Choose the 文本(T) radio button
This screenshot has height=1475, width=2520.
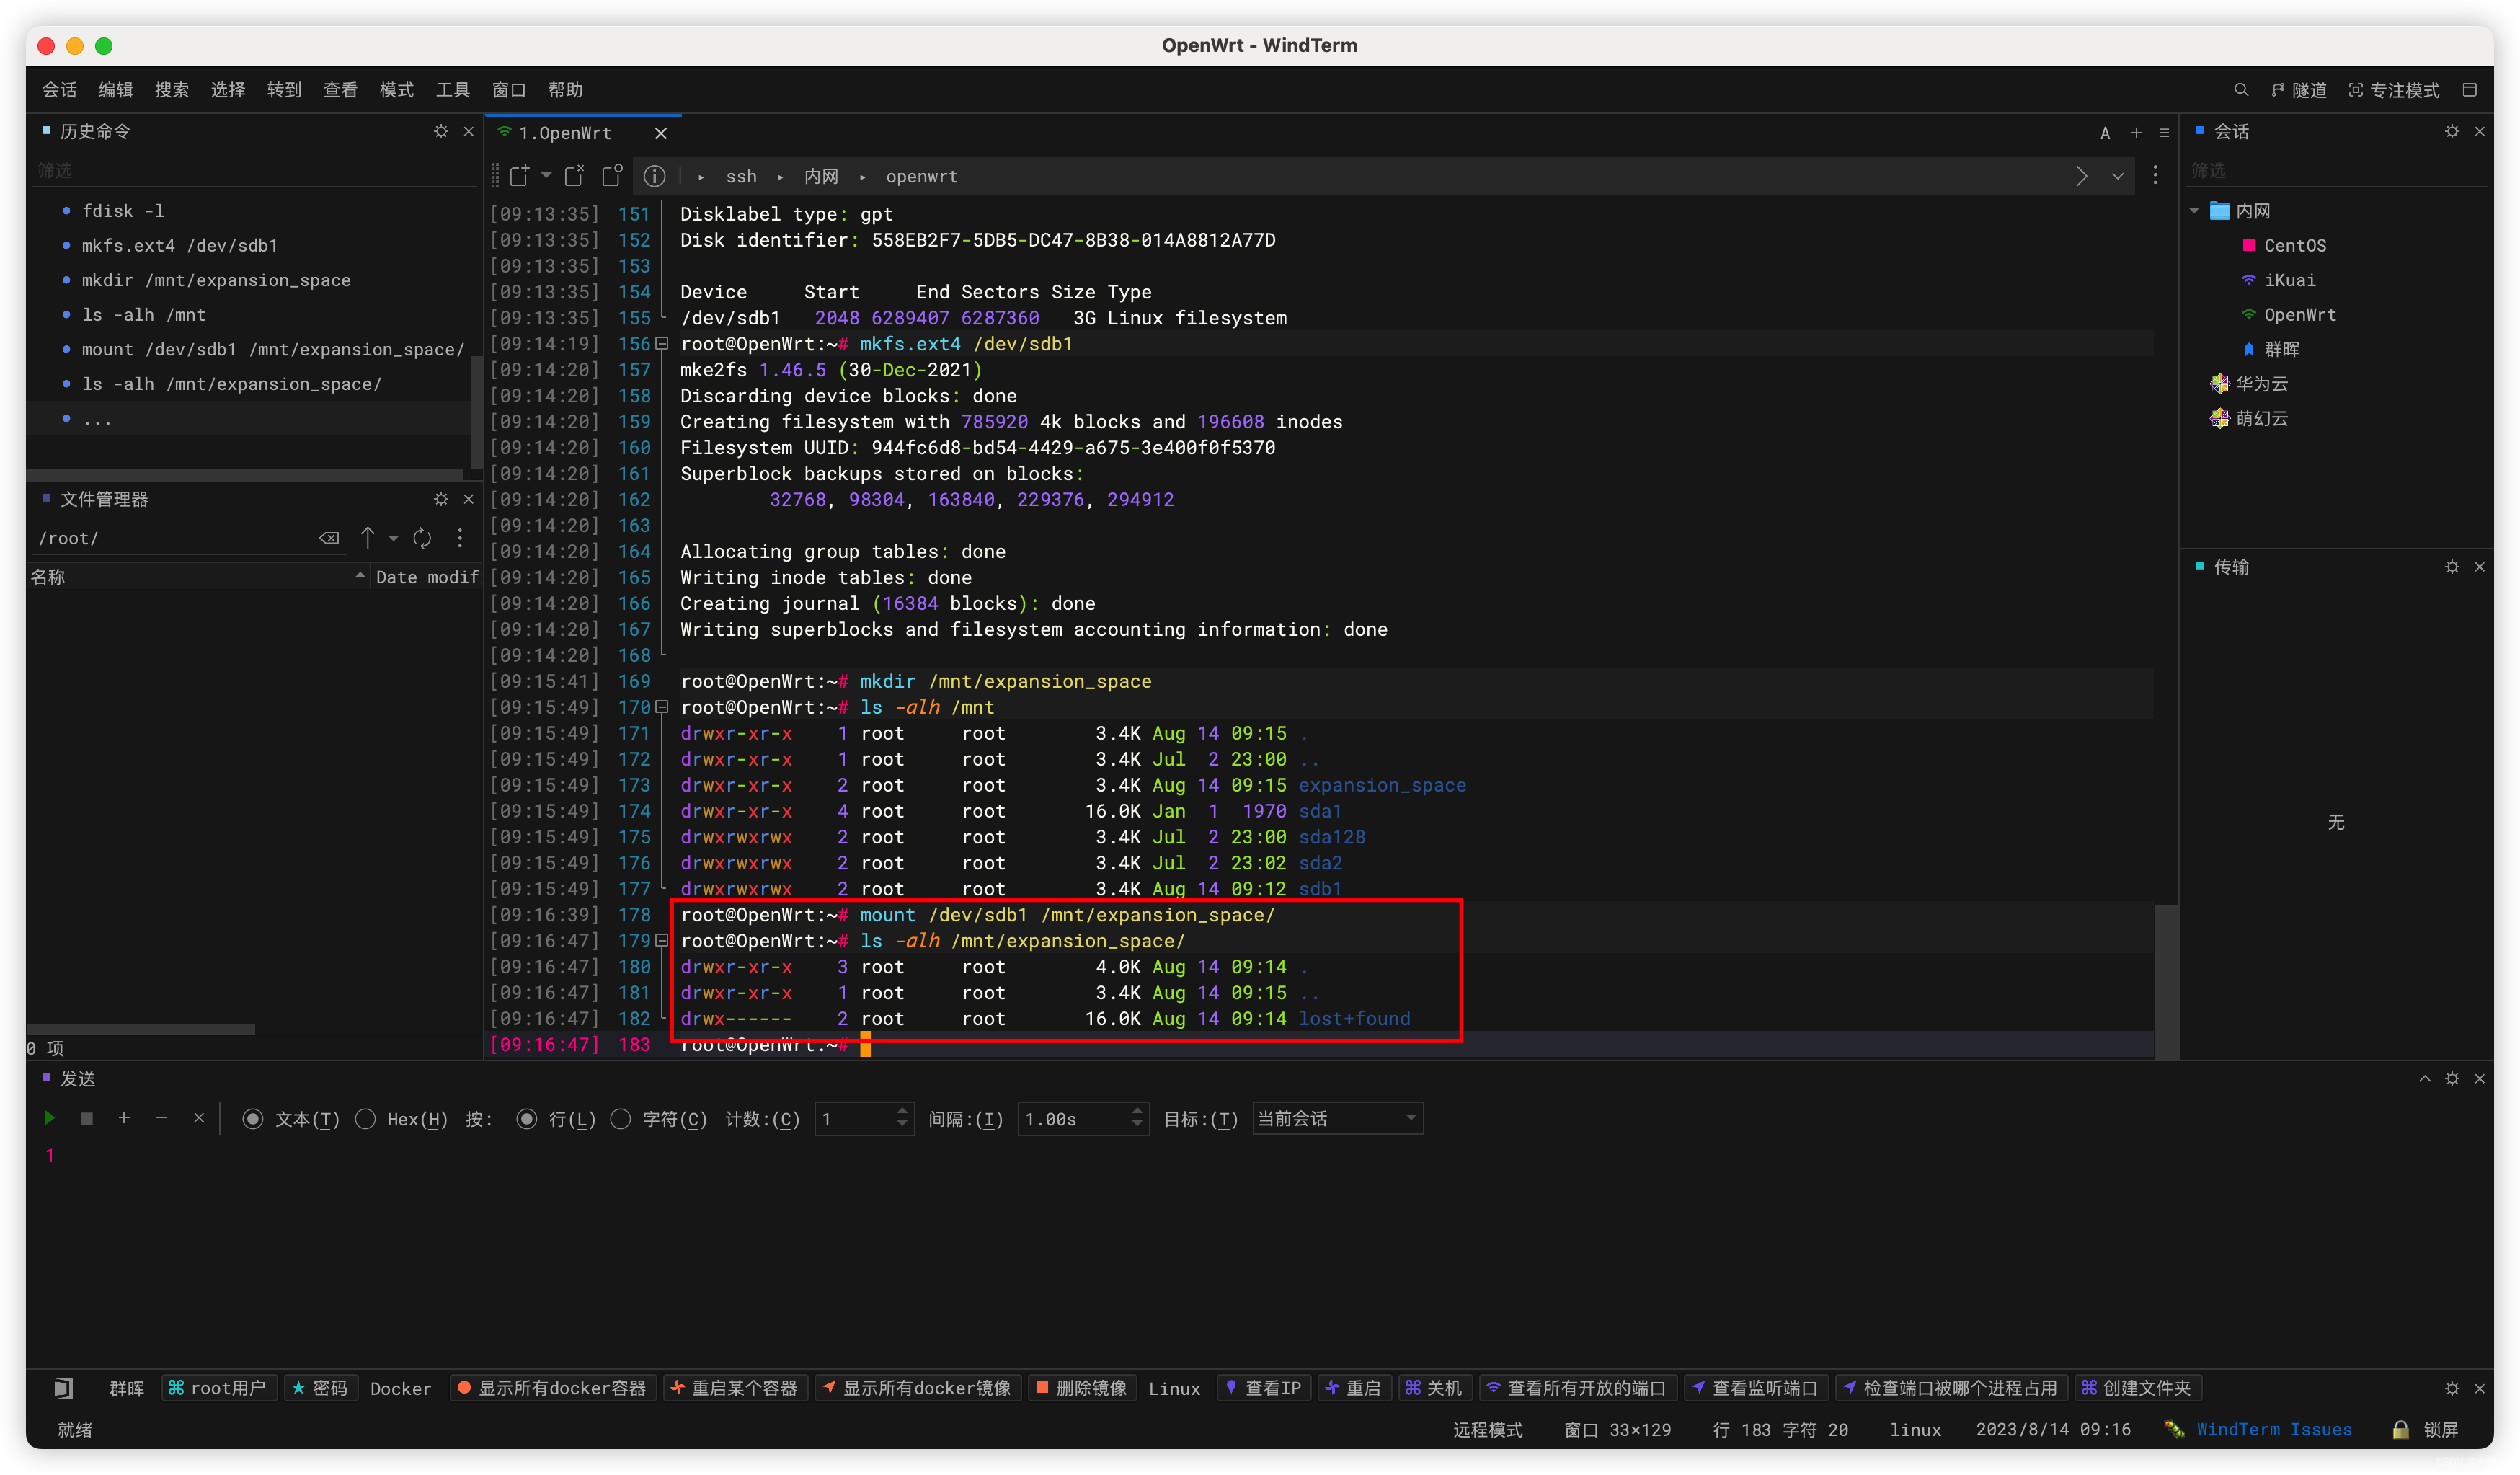coord(253,1119)
